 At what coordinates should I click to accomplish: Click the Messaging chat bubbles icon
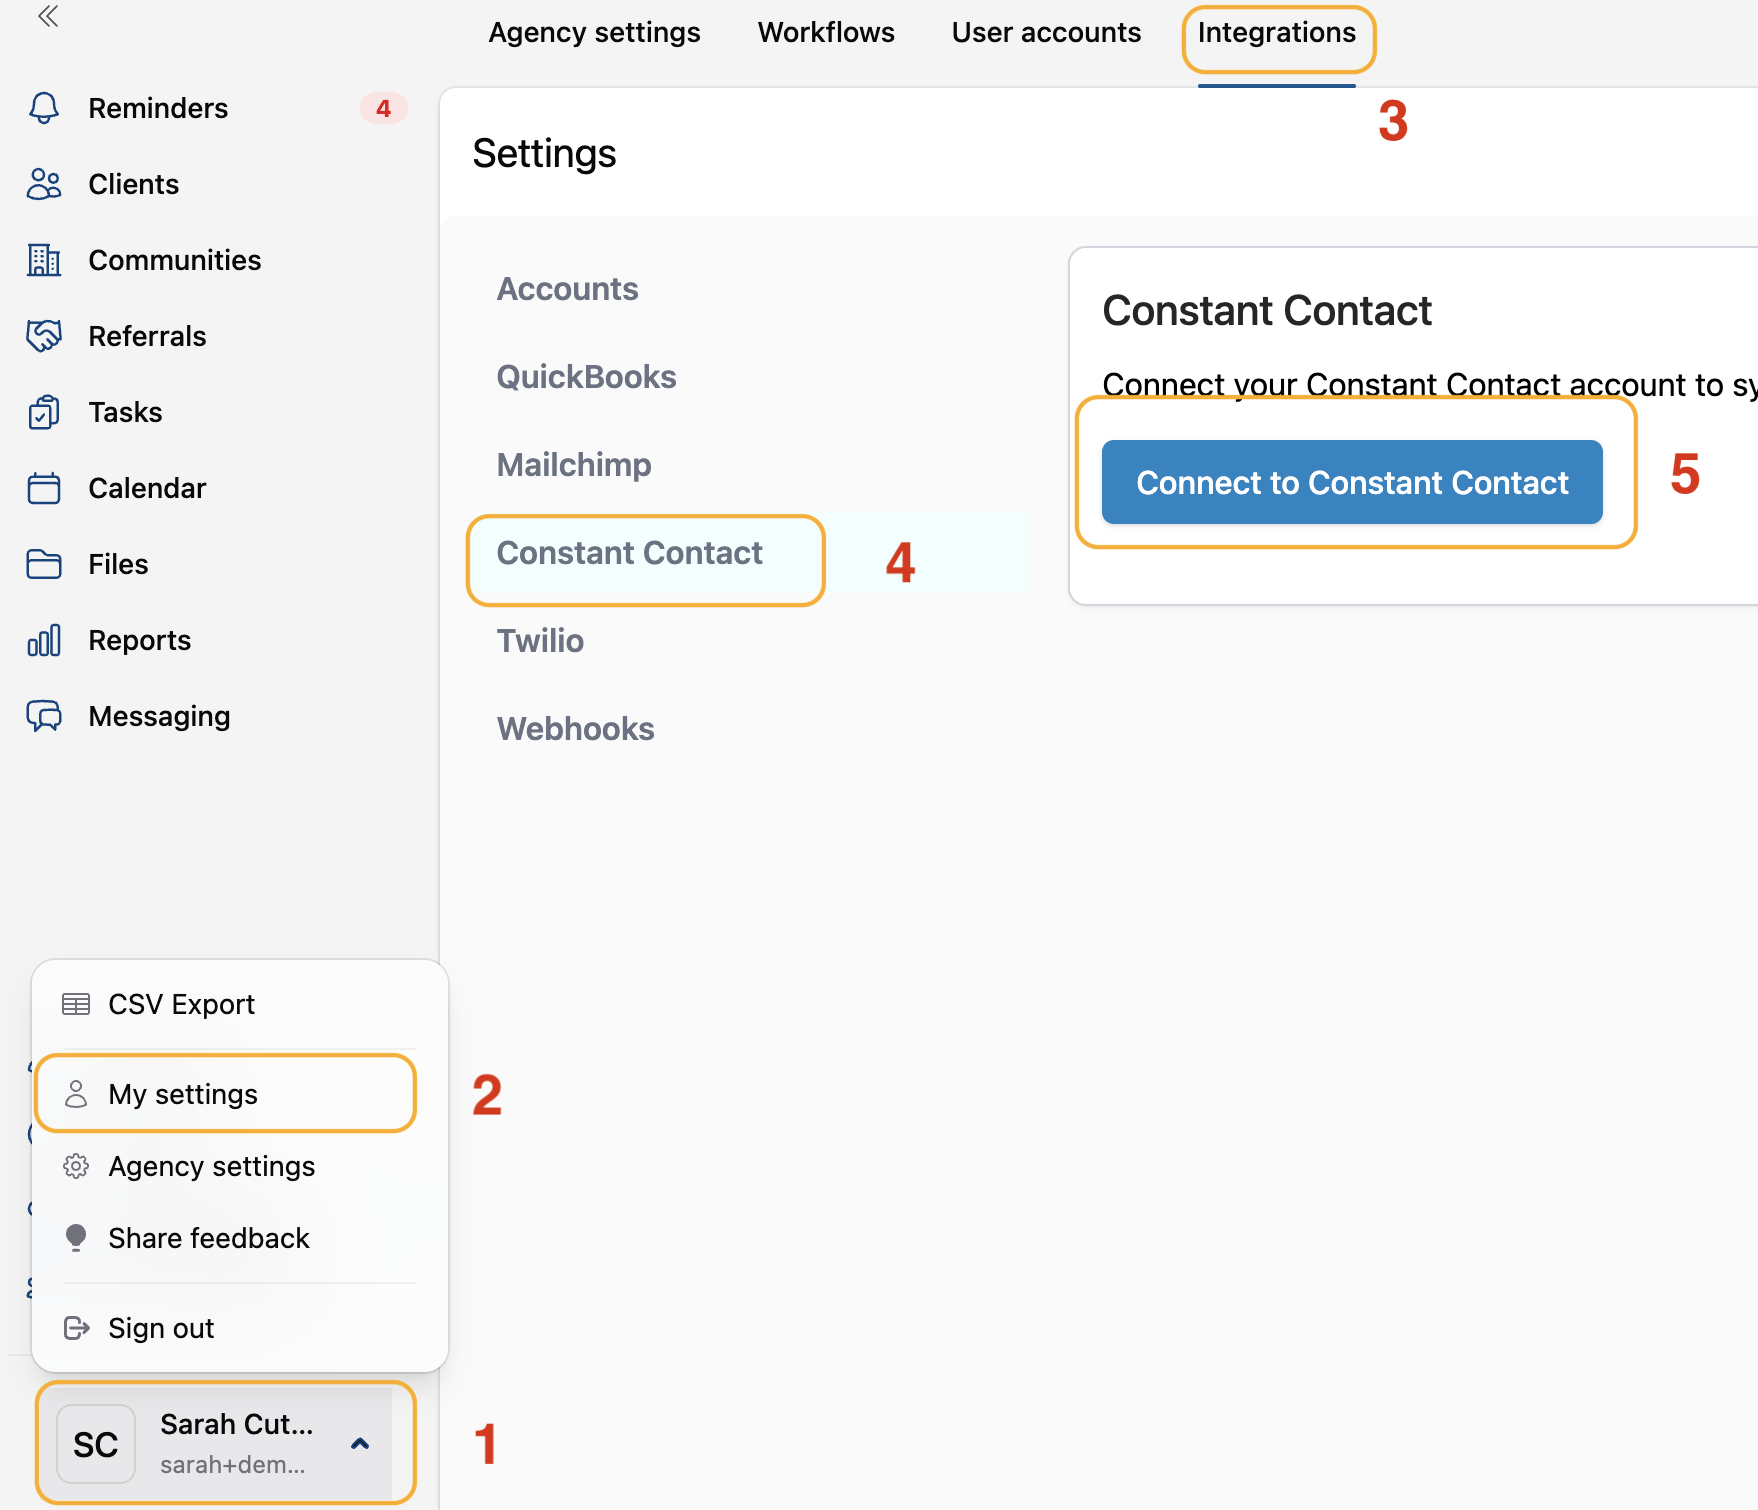click(x=44, y=716)
